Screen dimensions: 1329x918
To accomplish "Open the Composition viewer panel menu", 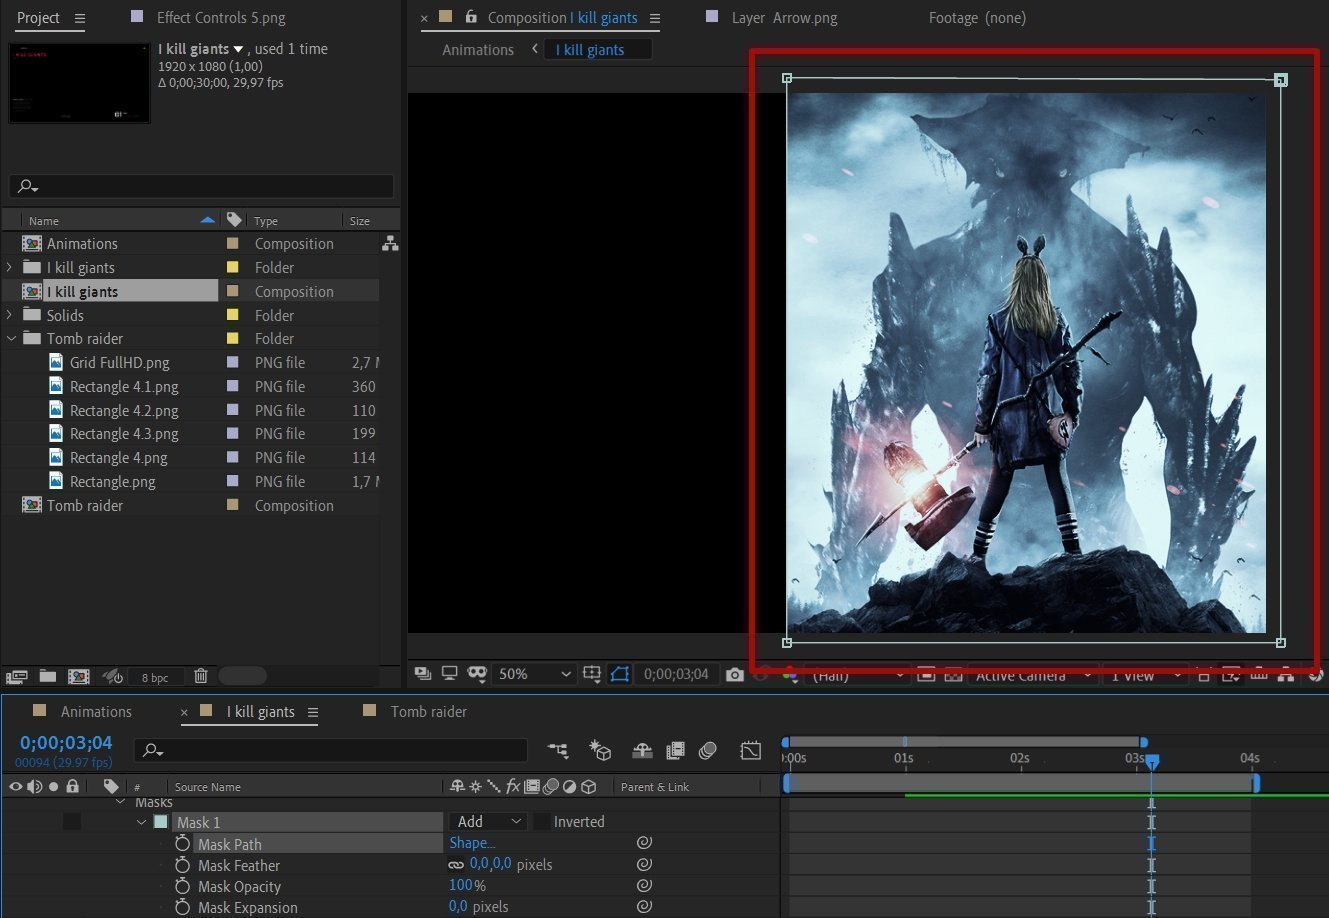I will pos(655,18).
